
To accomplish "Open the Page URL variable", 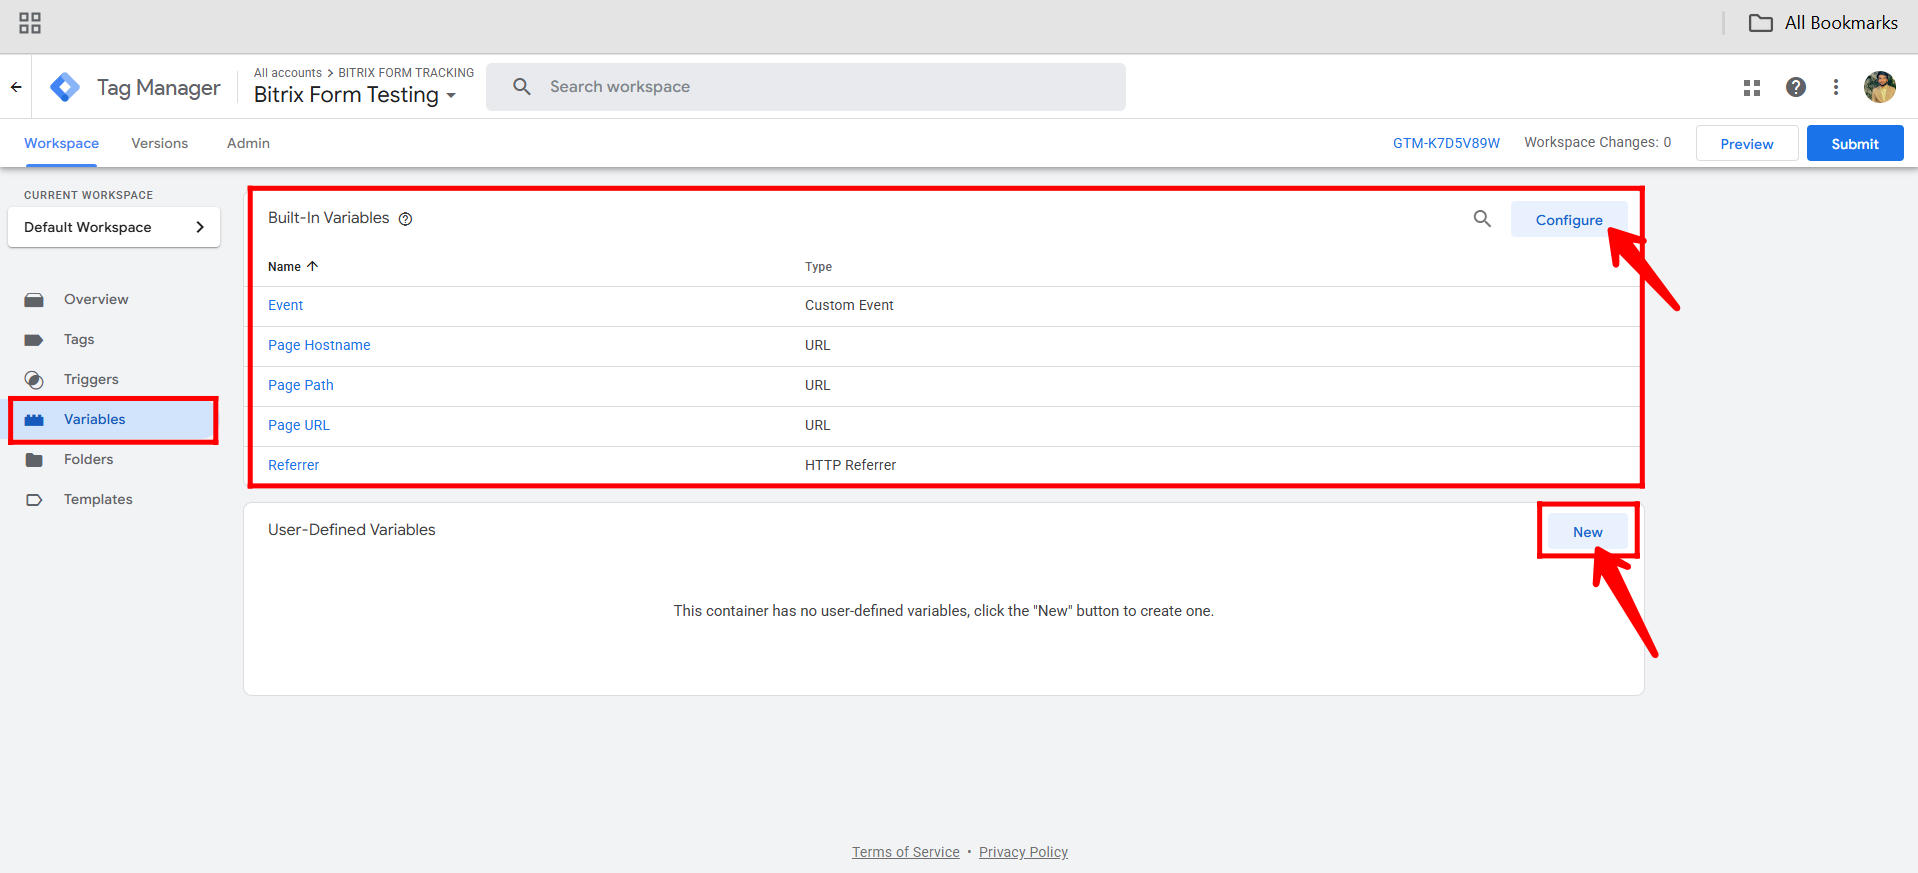I will [298, 425].
